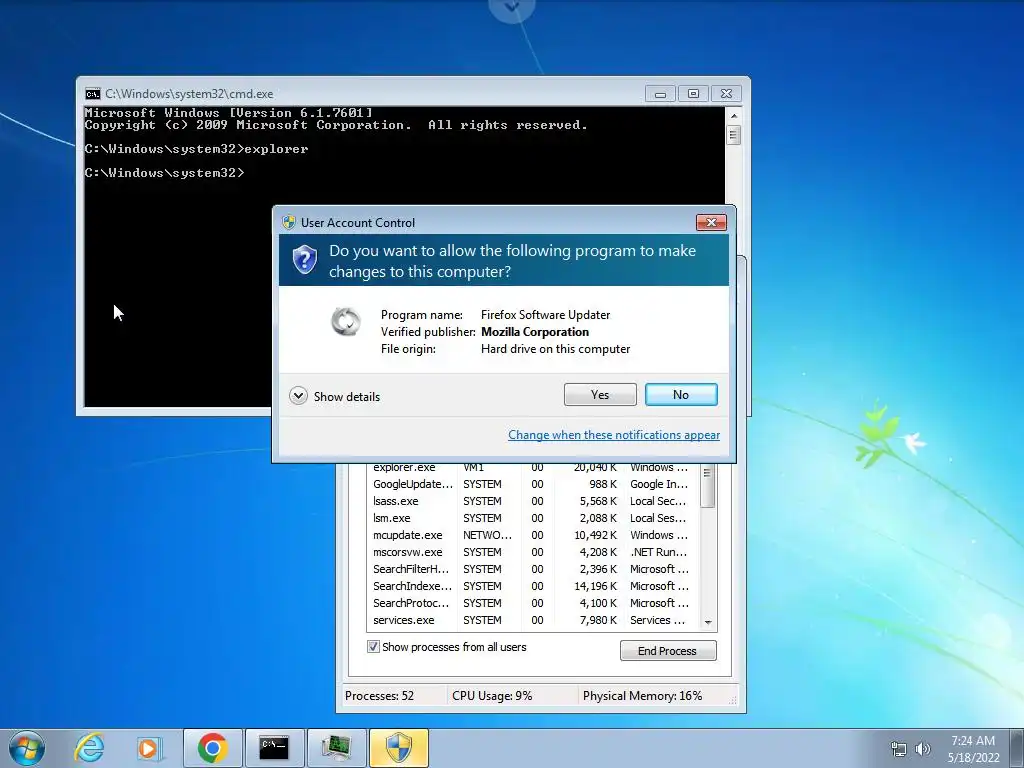1024x768 pixels.
Task: Click the Show desktop button
Action: click(1017, 748)
